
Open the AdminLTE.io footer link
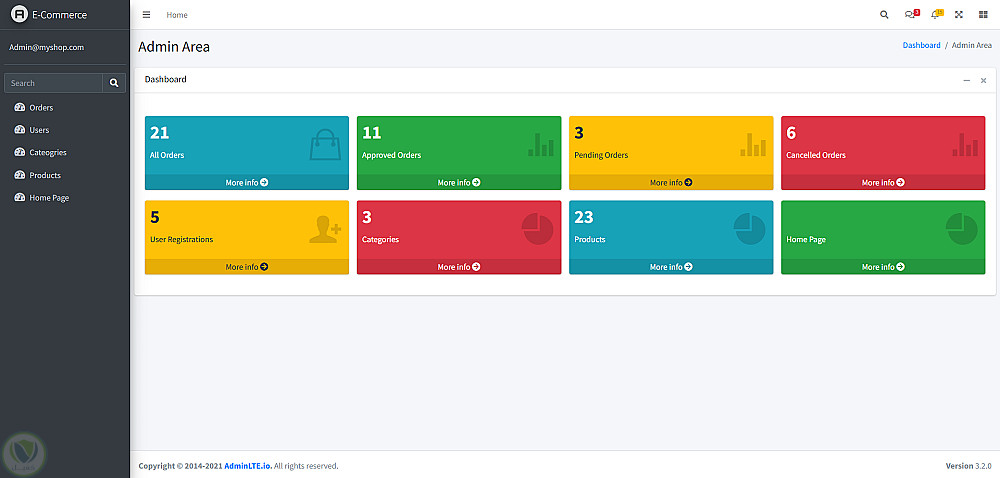click(x=248, y=466)
